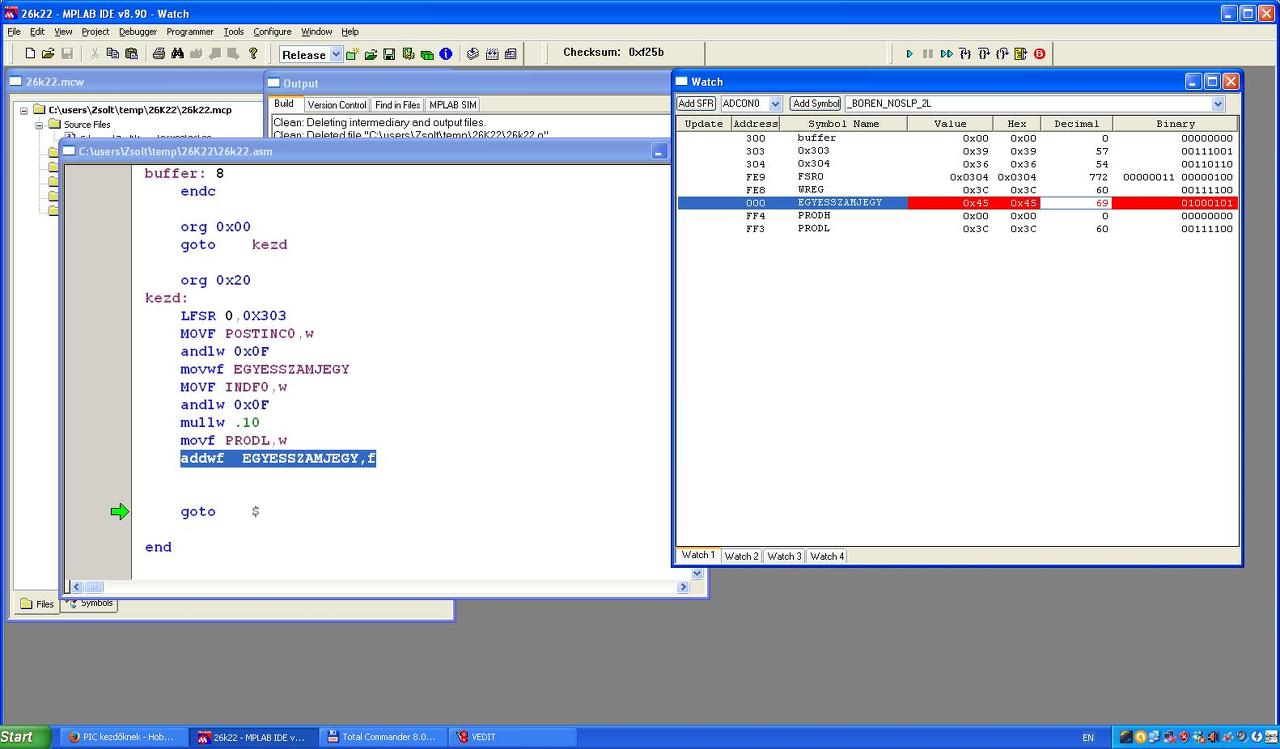The width and height of the screenshot is (1280, 749).
Task: Open the _BOREN_NOSLP_2L symbol dropdown
Action: pyautogui.click(x=1218, y=104)
